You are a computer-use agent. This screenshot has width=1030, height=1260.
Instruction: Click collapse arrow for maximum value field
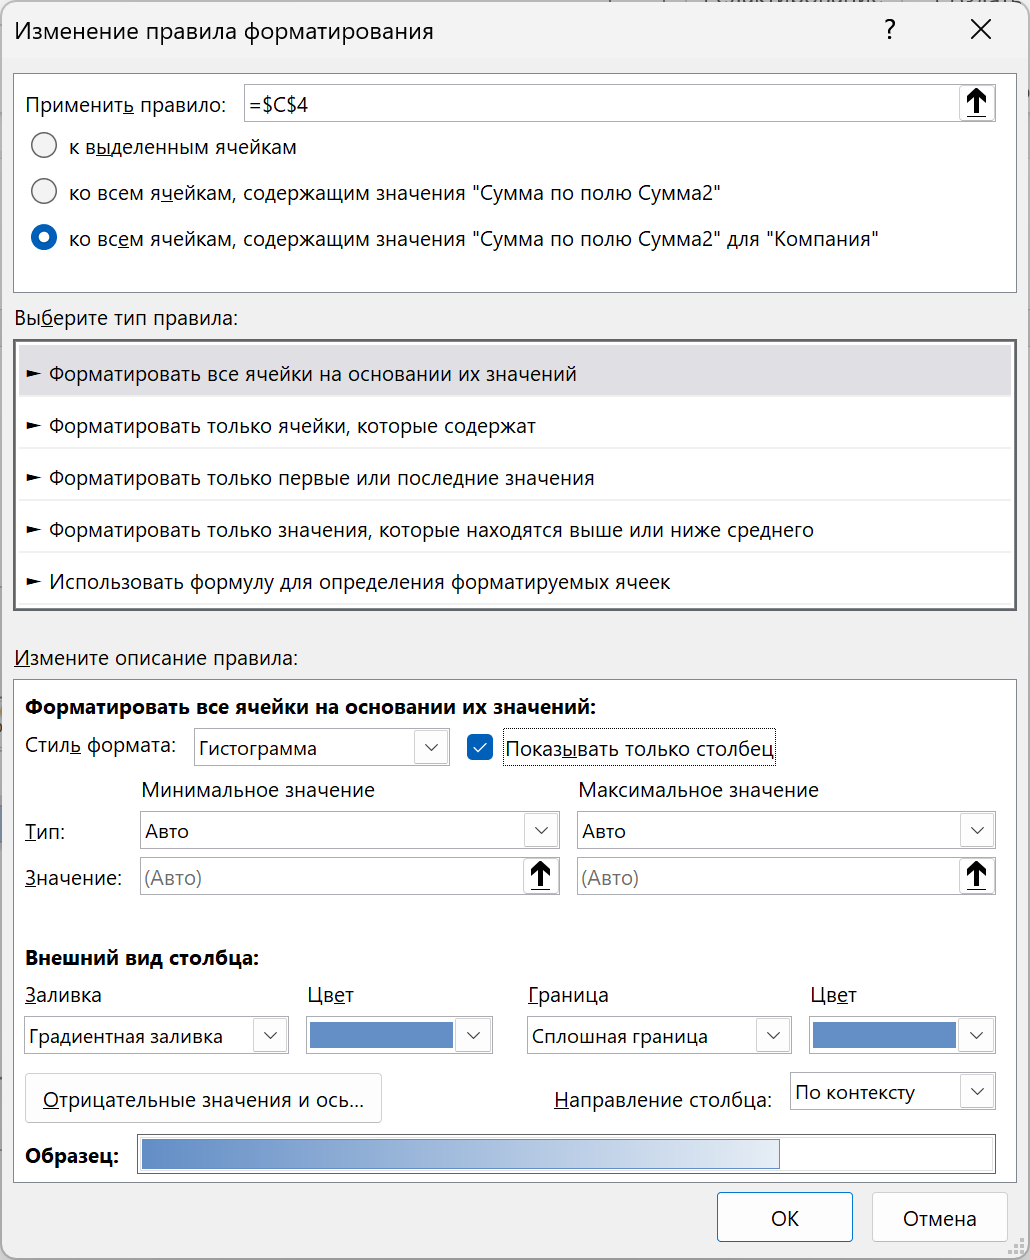(x=976, y=877)
